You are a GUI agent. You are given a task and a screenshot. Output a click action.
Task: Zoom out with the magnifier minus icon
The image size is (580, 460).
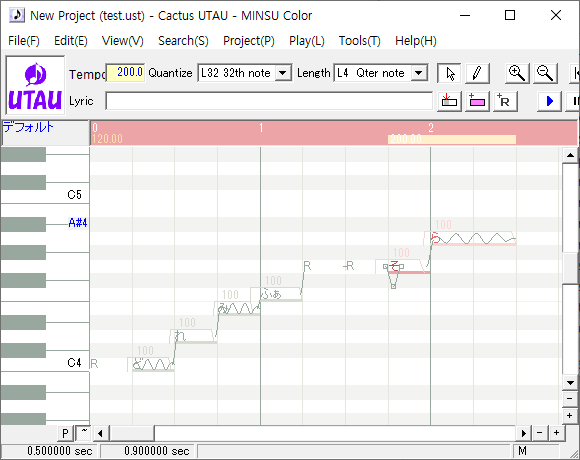(545, 73)
